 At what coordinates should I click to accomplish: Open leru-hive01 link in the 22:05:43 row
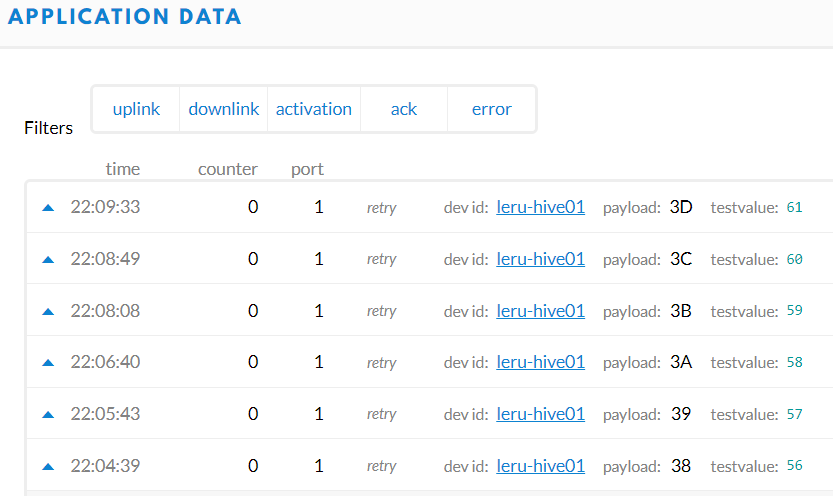pos(540,414)
